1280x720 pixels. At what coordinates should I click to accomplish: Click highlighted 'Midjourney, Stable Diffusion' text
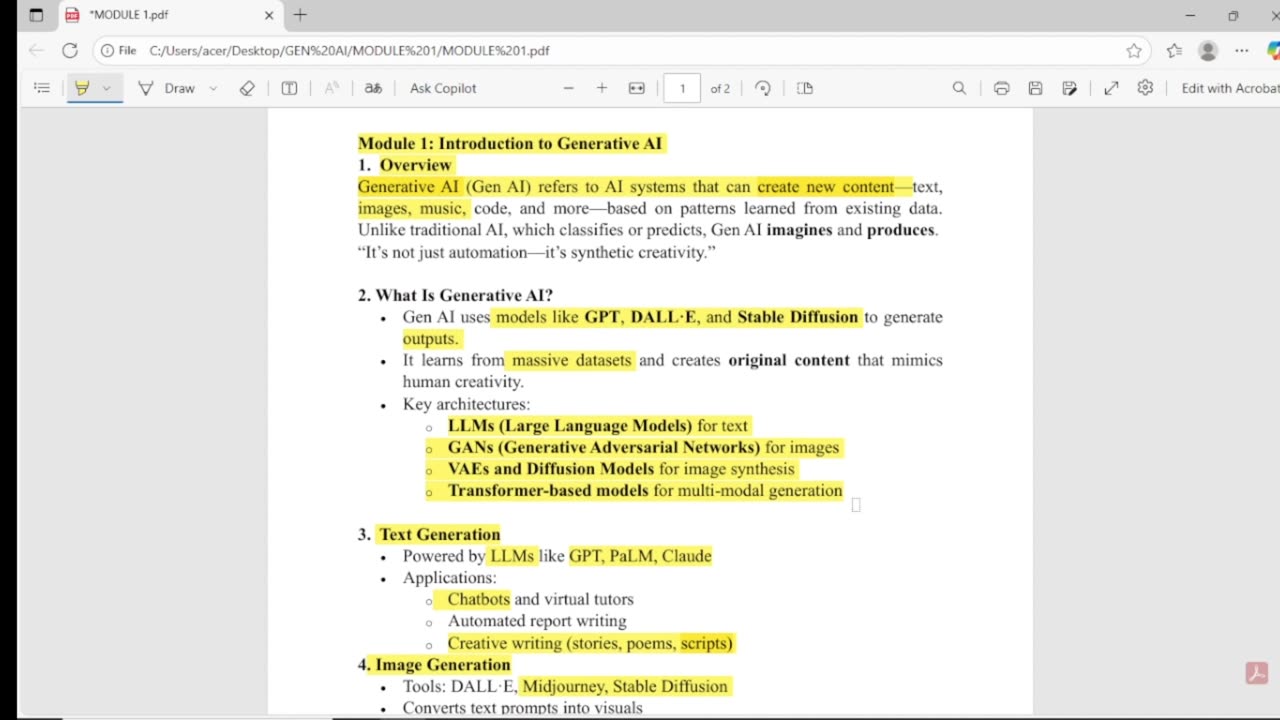pos(624,686)
